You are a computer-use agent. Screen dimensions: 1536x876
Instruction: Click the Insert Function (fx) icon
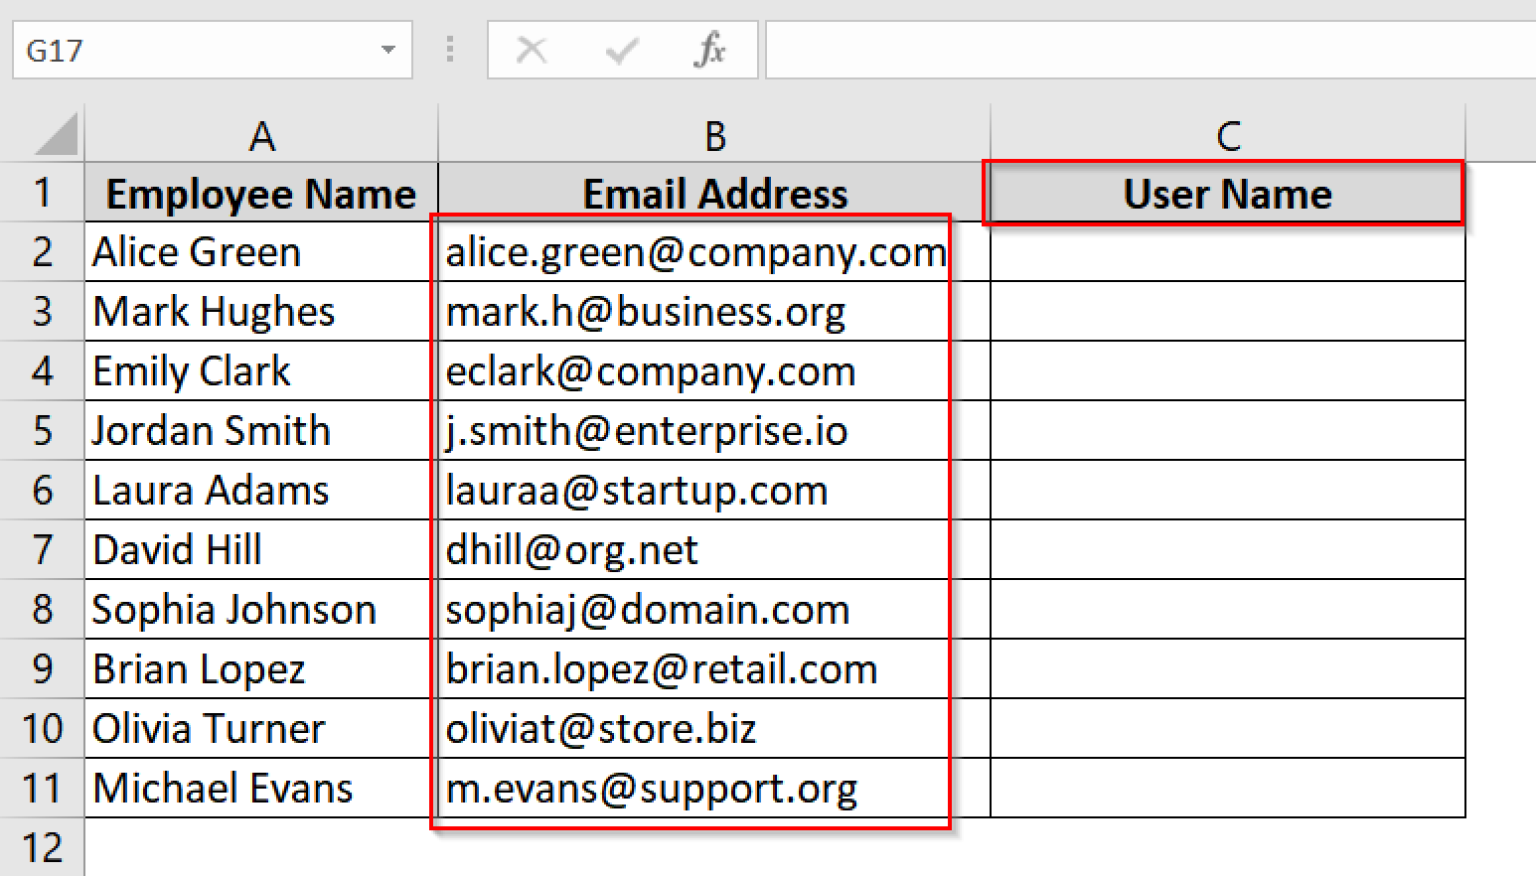[x=710, y=49]
